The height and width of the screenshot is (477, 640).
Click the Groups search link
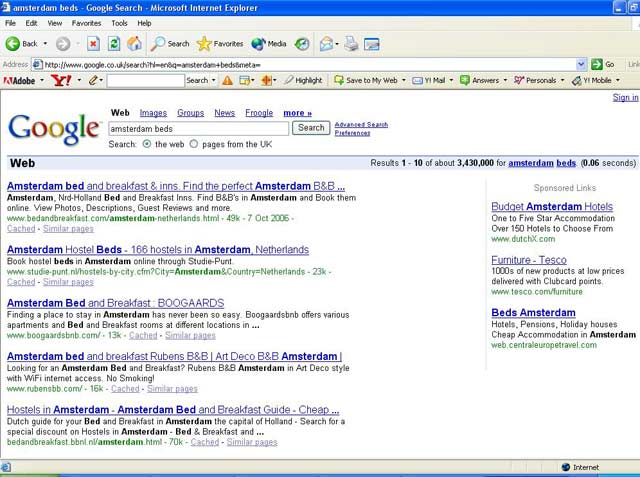coord(191,113)
